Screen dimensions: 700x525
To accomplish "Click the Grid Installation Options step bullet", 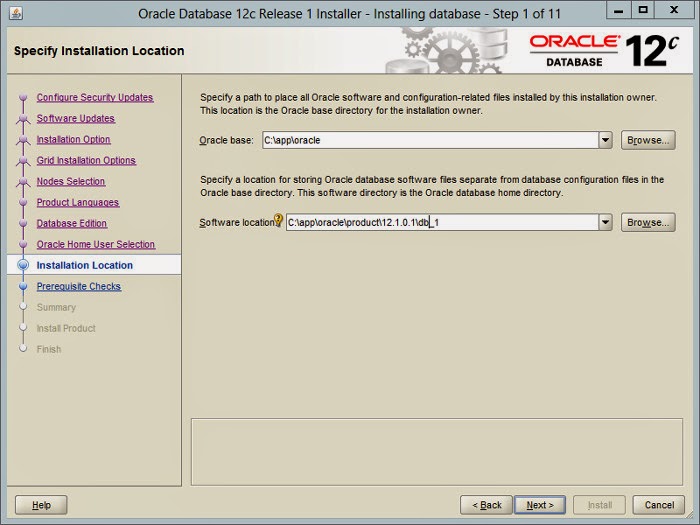I will tap(23, 160).
